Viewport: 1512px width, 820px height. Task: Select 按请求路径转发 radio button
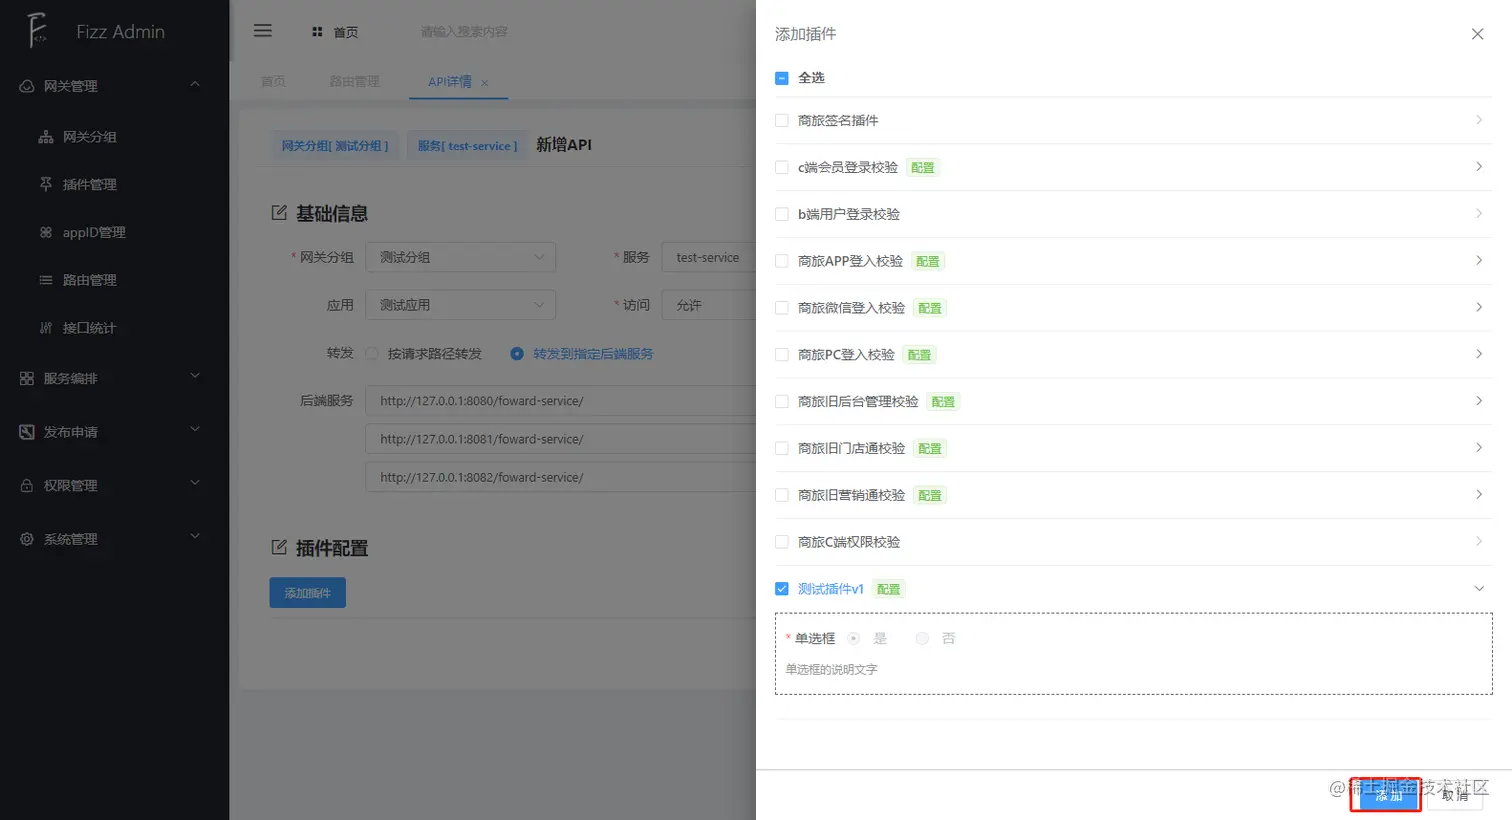point(372,354)
